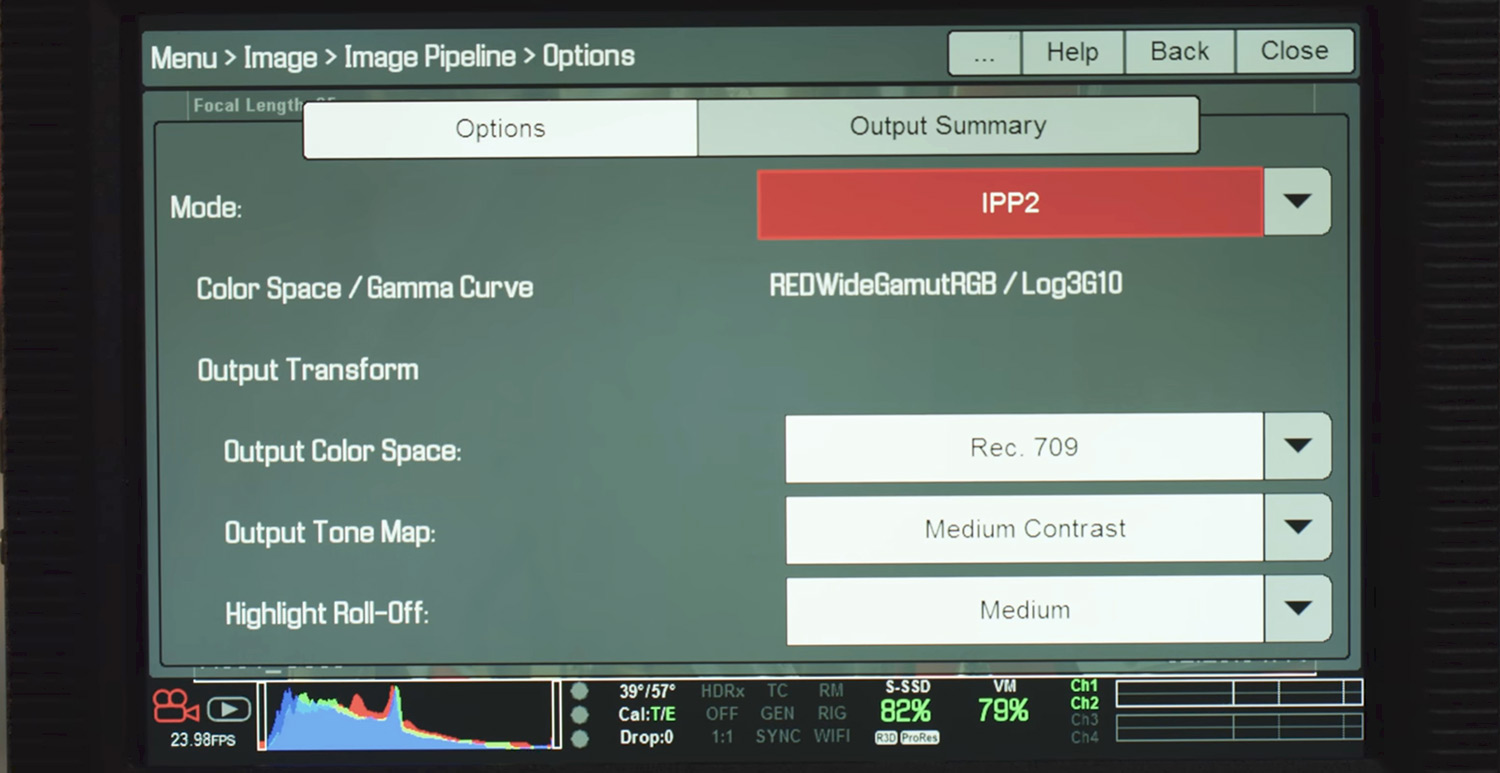The image size is (1500, 773).
Task: Tap the red camera record-mode icon
Action: [x=175, y=708]
